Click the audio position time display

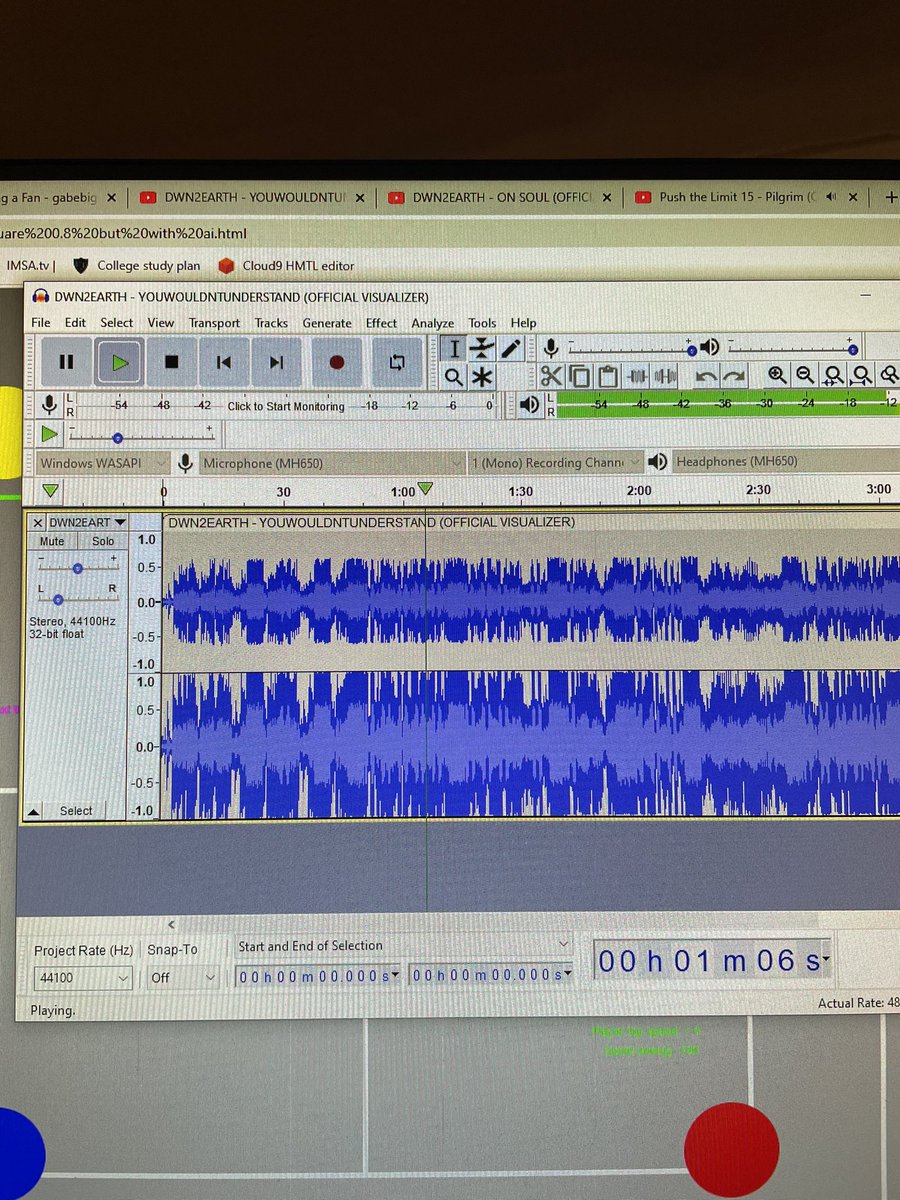point(711,962)
